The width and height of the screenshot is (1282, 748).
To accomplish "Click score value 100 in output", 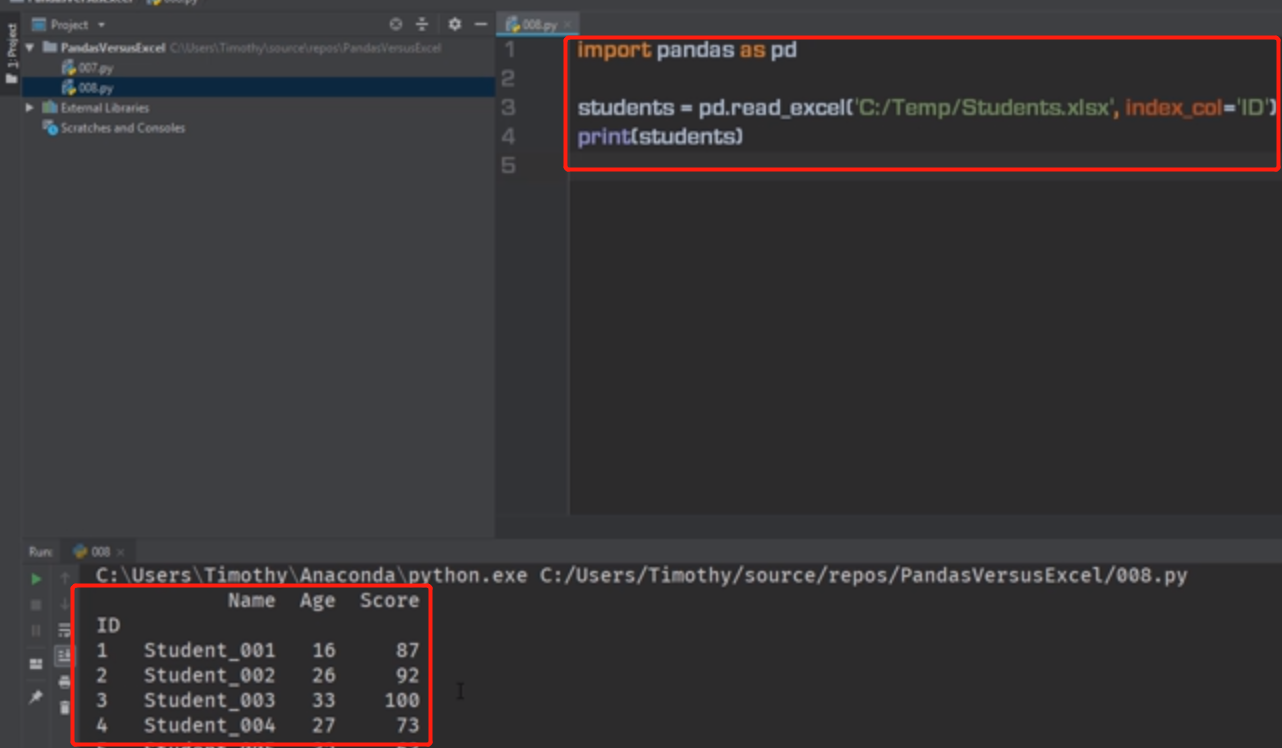I will 402,700.
